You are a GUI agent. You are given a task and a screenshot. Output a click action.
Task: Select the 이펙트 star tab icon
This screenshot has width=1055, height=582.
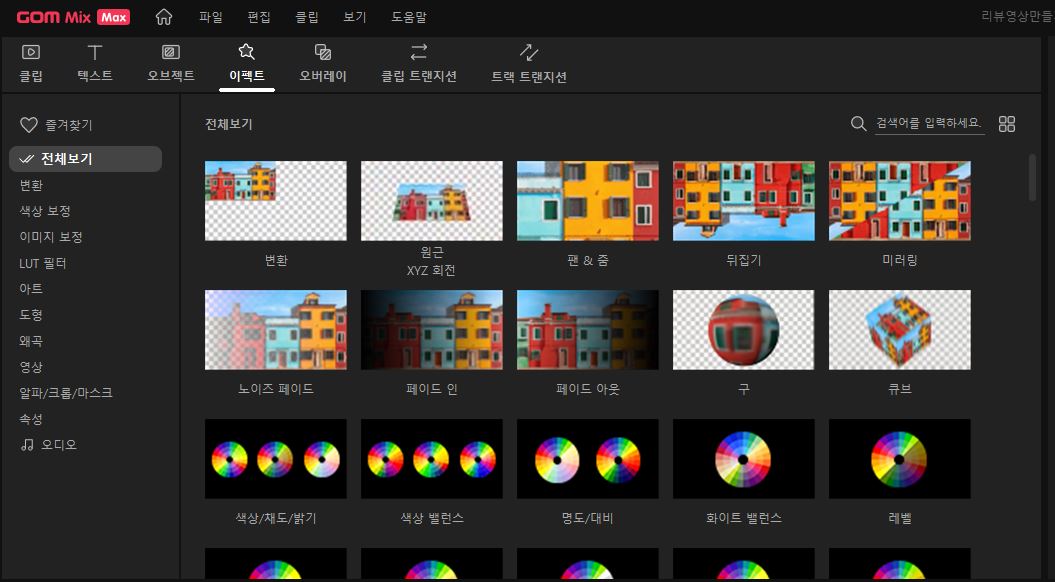click(x=247, y=51)
